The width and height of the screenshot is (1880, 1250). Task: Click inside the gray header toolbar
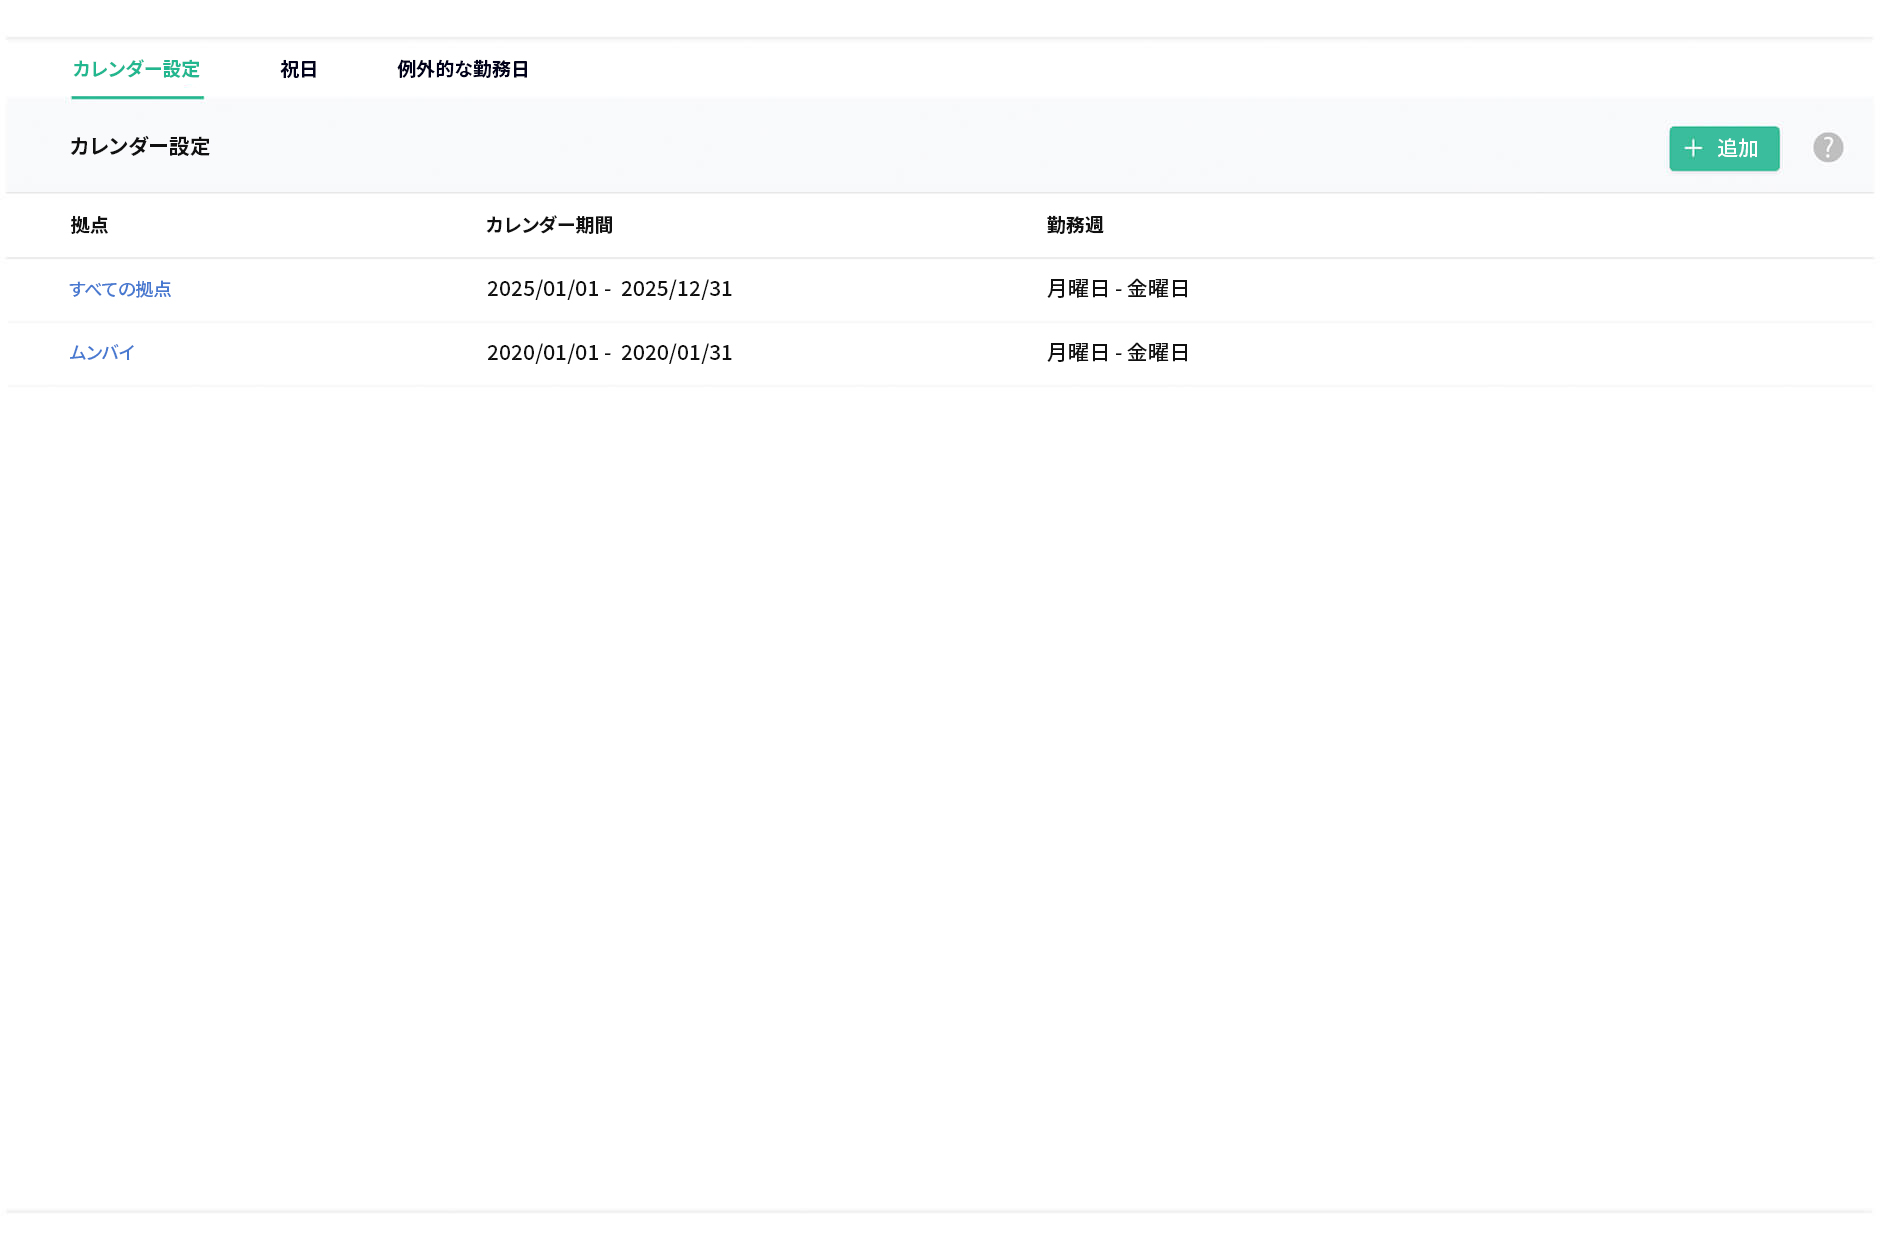tap(900, 147)
